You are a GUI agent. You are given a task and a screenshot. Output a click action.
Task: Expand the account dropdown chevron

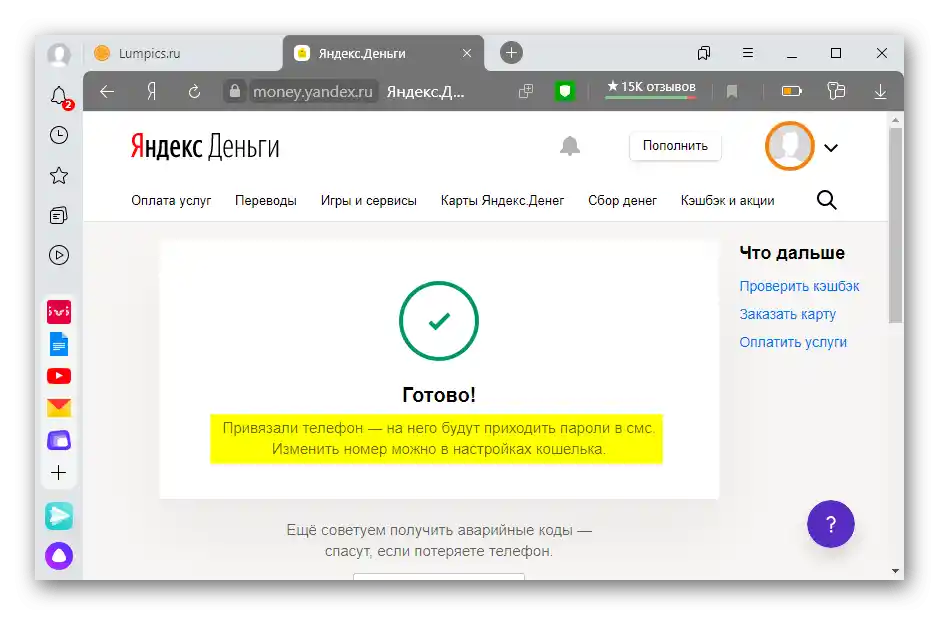831,147
